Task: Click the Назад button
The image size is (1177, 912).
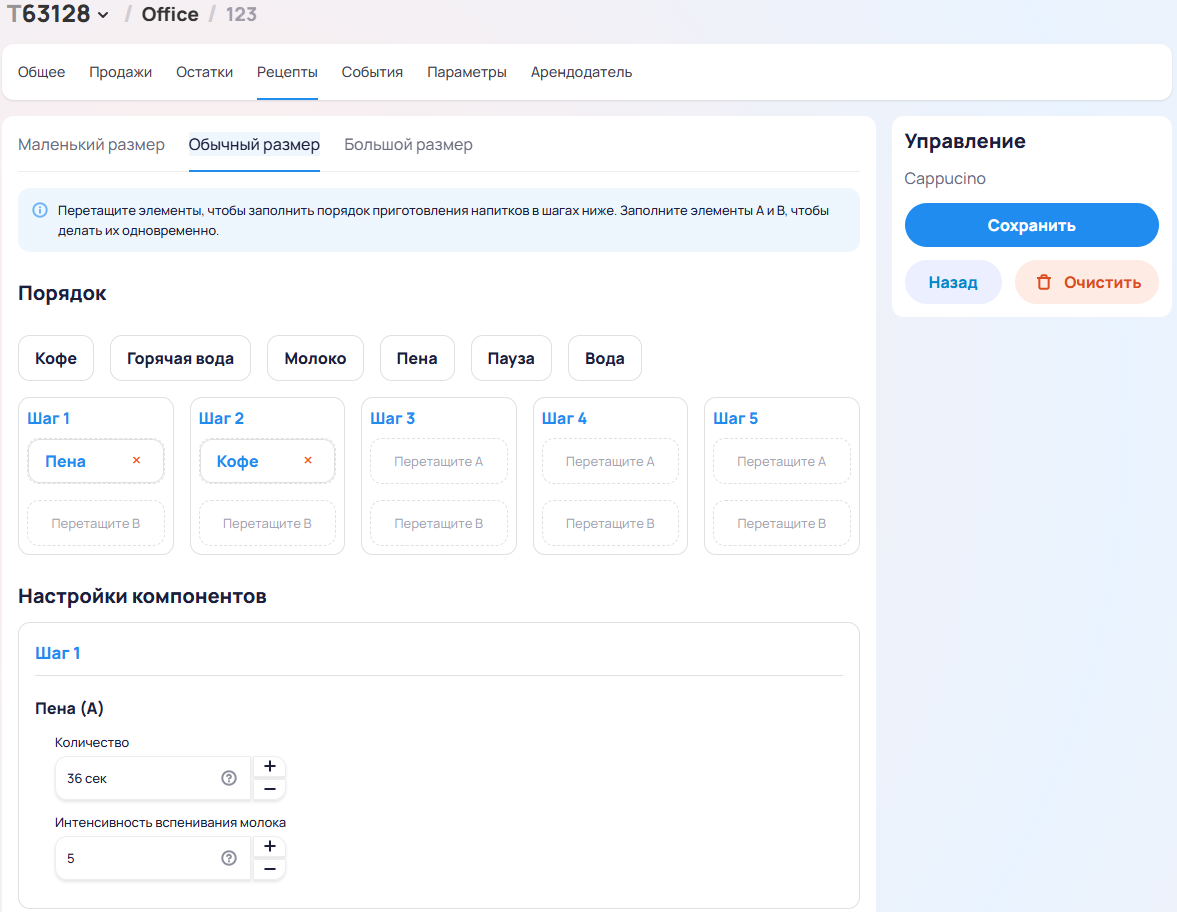Action: [x=952, y=282]
